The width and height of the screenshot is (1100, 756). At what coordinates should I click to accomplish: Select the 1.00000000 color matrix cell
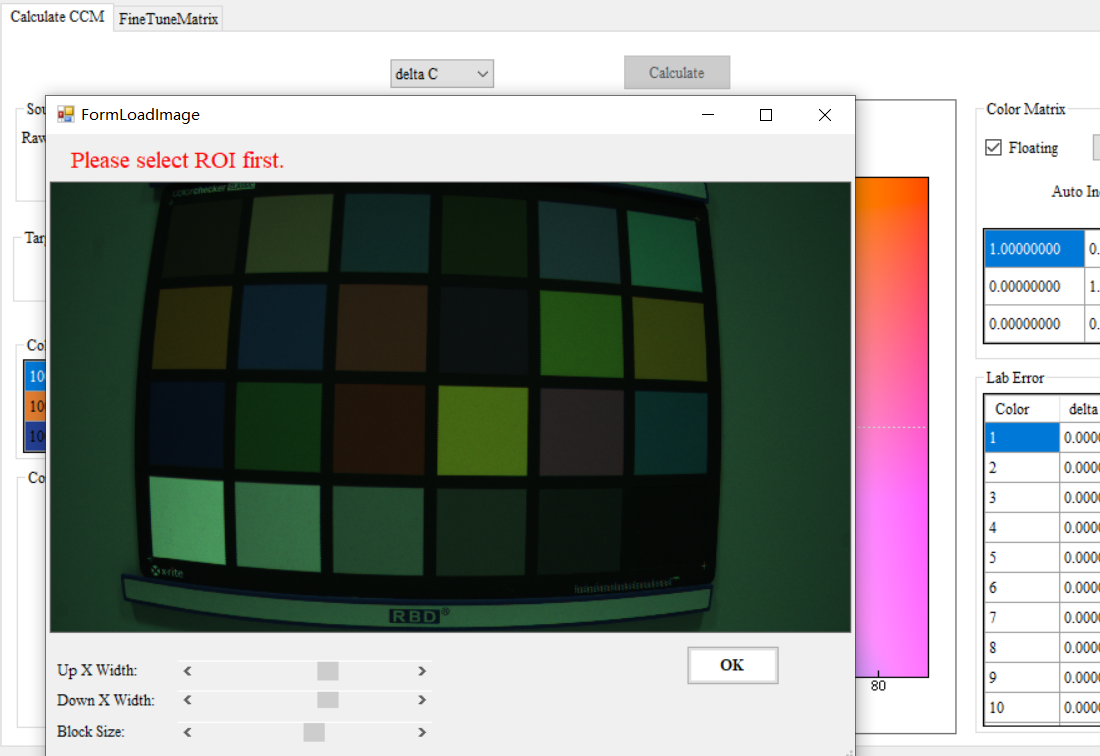[1033, 249]
